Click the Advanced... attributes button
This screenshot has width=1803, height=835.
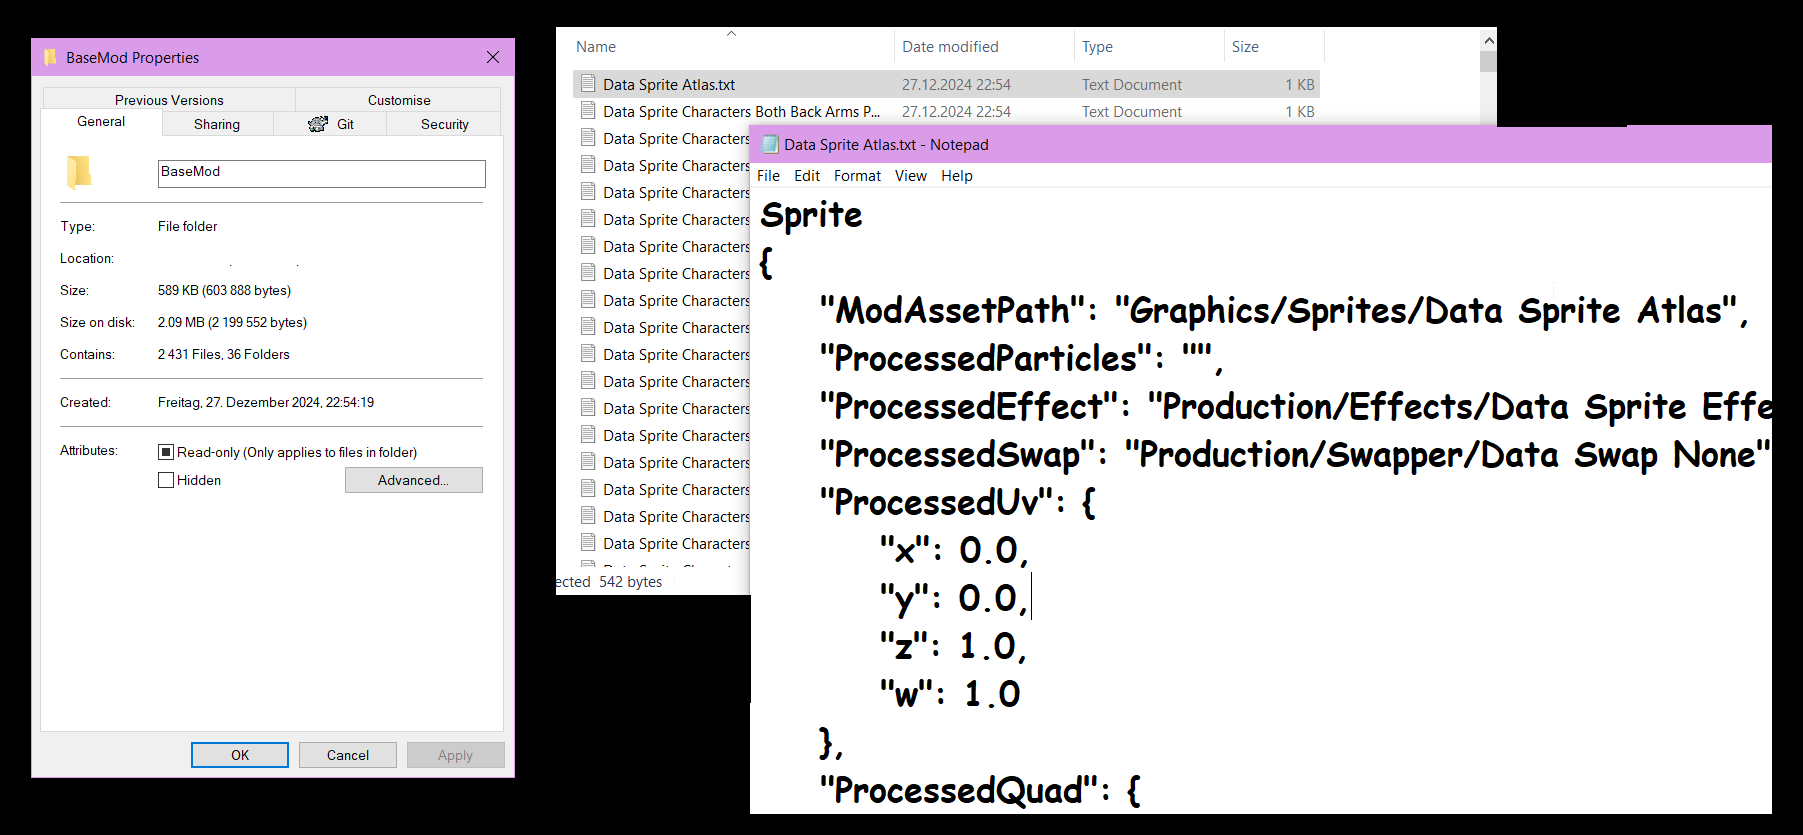414,480
